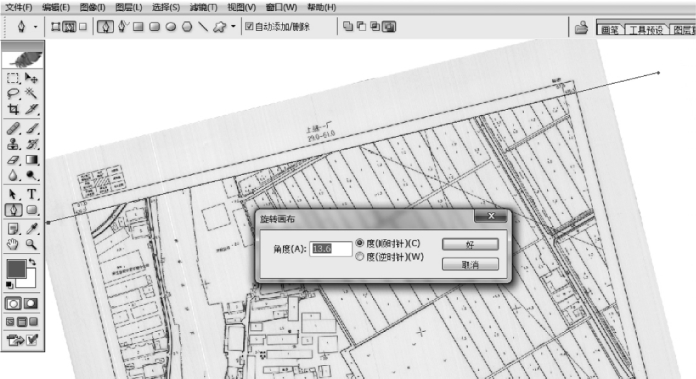Select counterclockwise degrees radio option
Image resolution: width=696 pixels, height=379 pixels.
pos(360,257)
